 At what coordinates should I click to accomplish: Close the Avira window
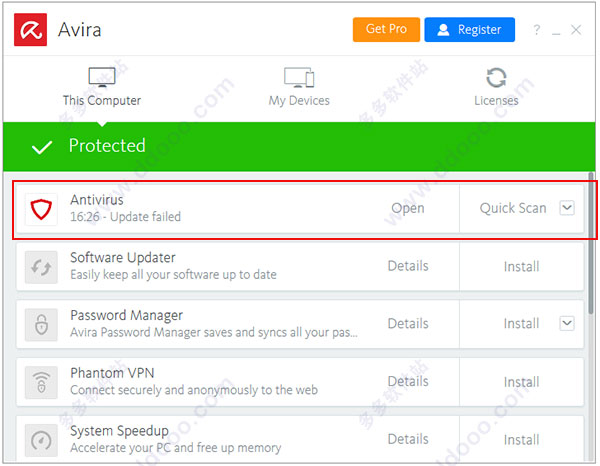(x=576, y=29)
